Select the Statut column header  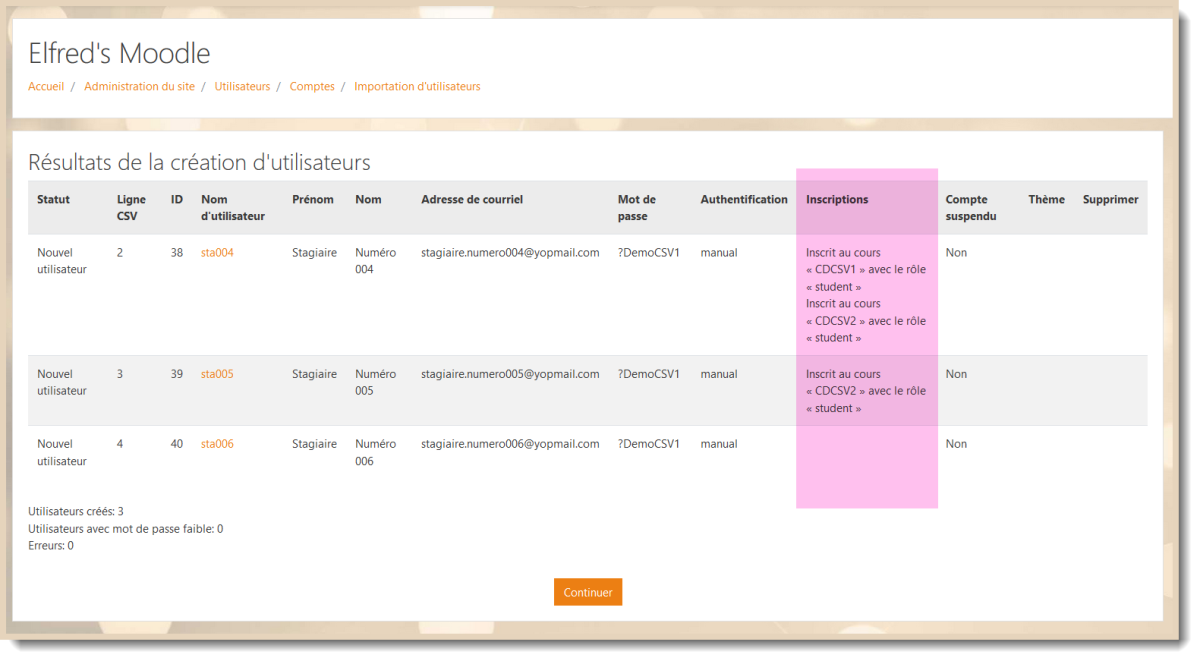point(54,200)
